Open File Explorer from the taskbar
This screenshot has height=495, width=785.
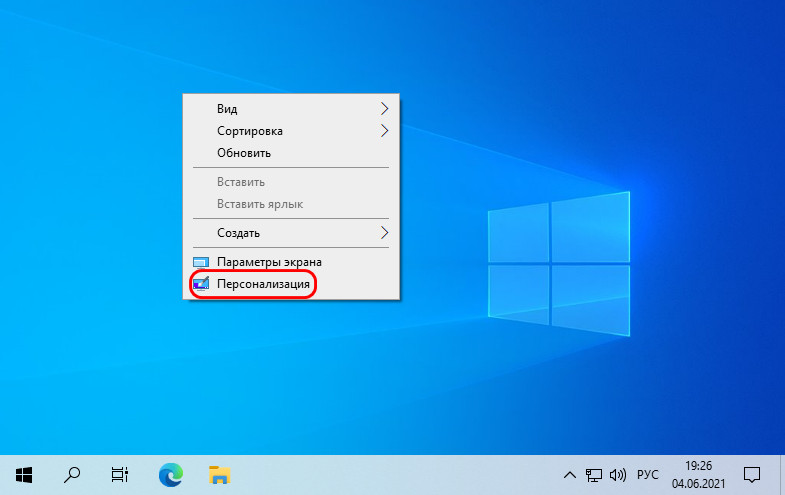(219, 474)
